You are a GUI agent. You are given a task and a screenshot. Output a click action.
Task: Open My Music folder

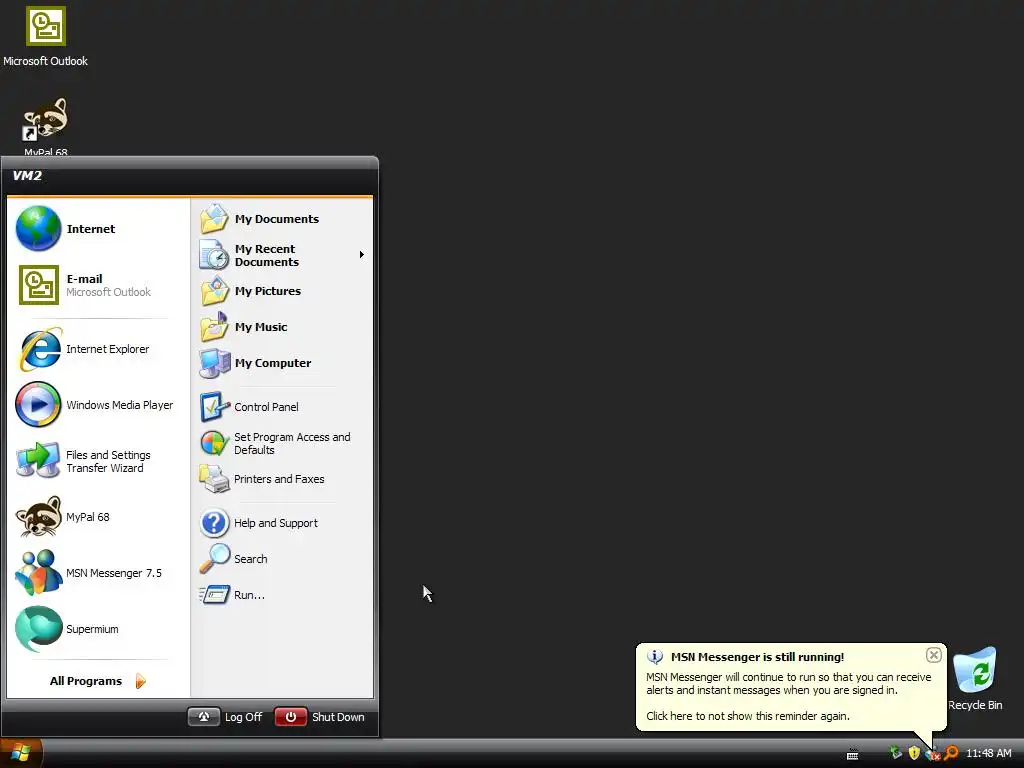pos(281,327)
